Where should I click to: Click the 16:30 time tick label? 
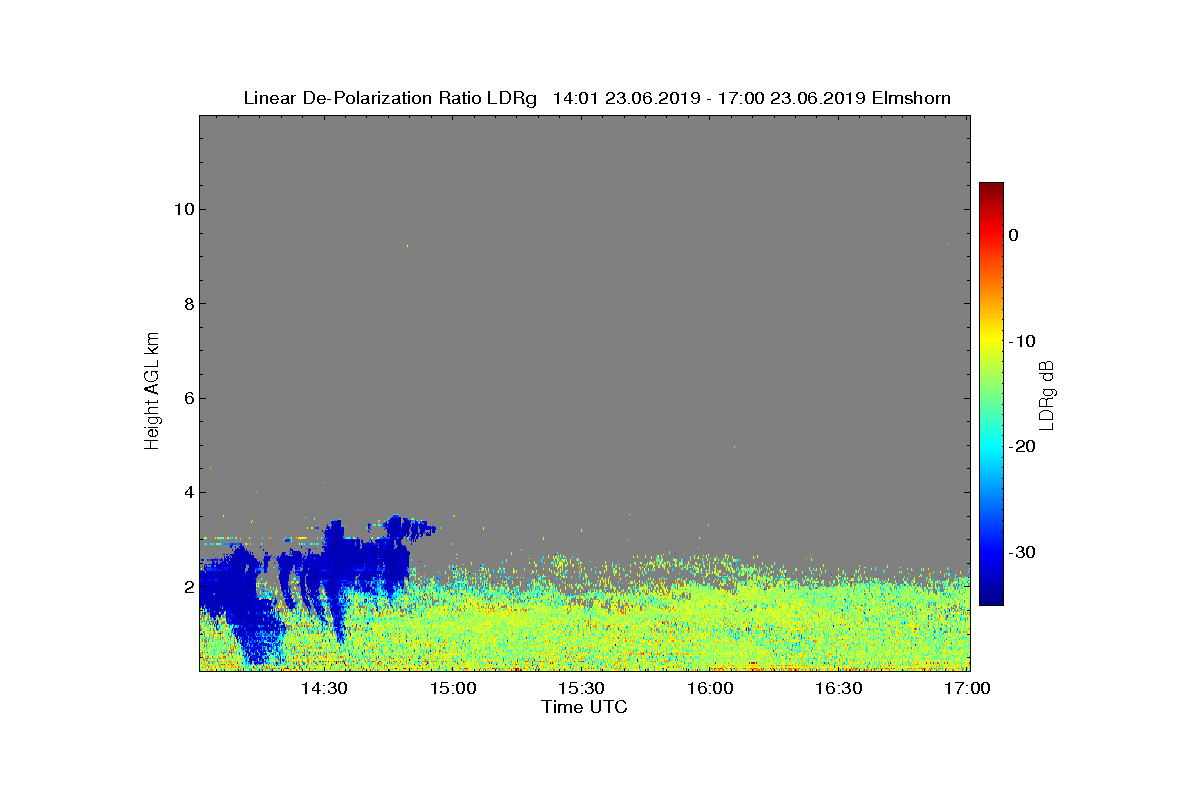coord(839,688)
